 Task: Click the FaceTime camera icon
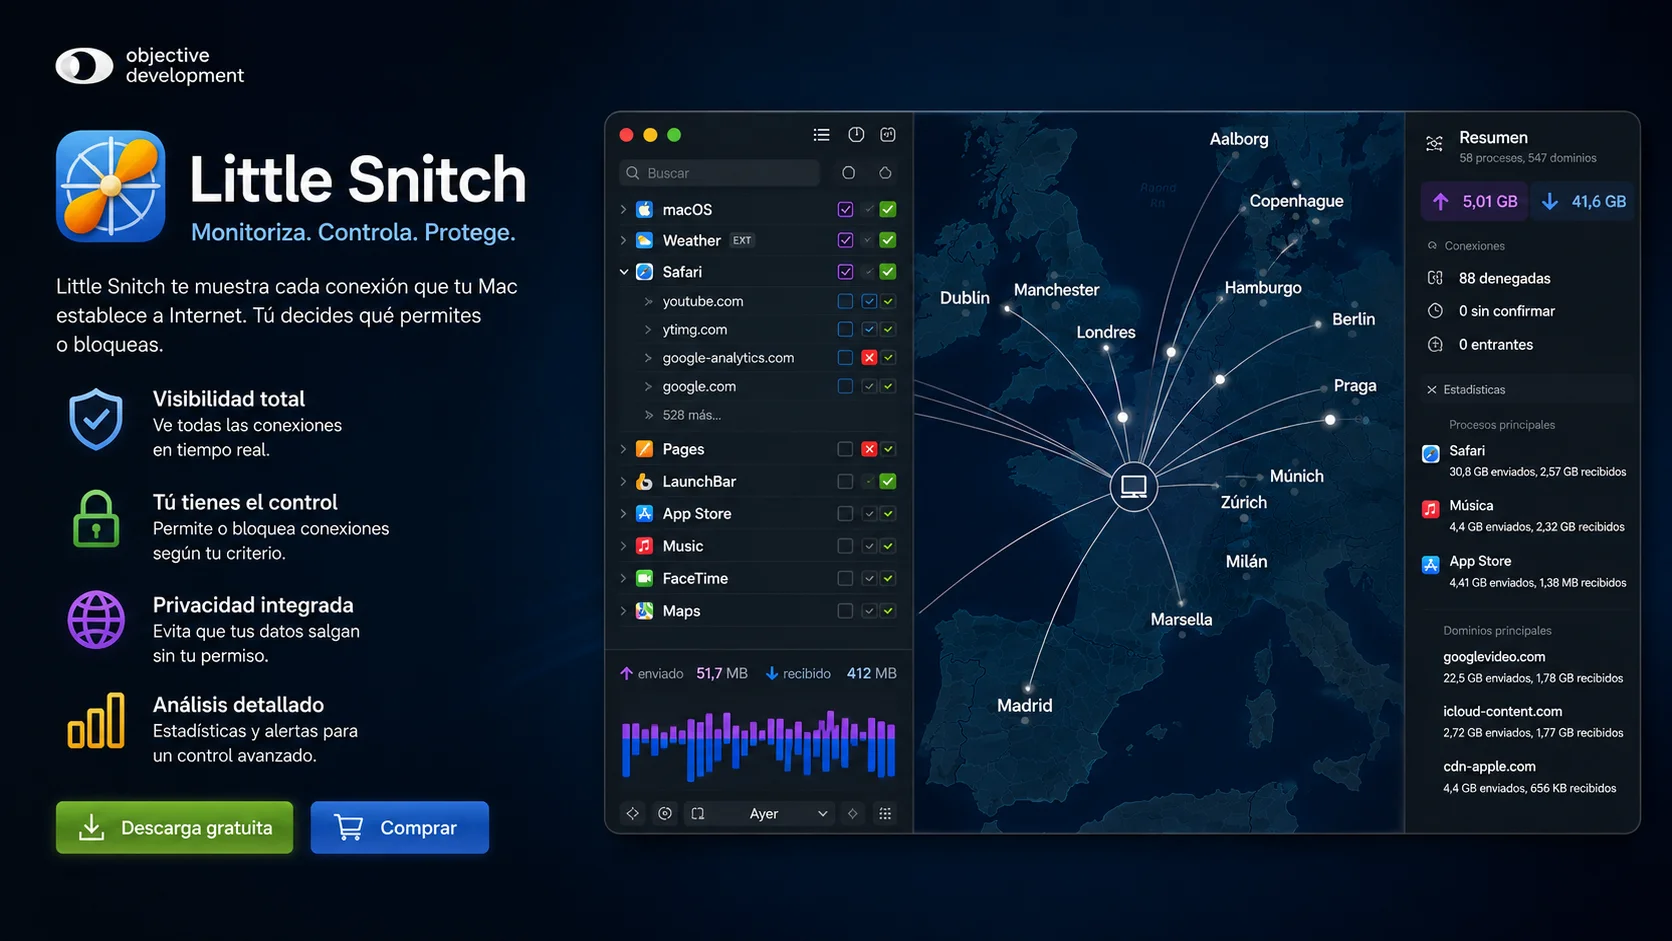(x=645, y=578)
